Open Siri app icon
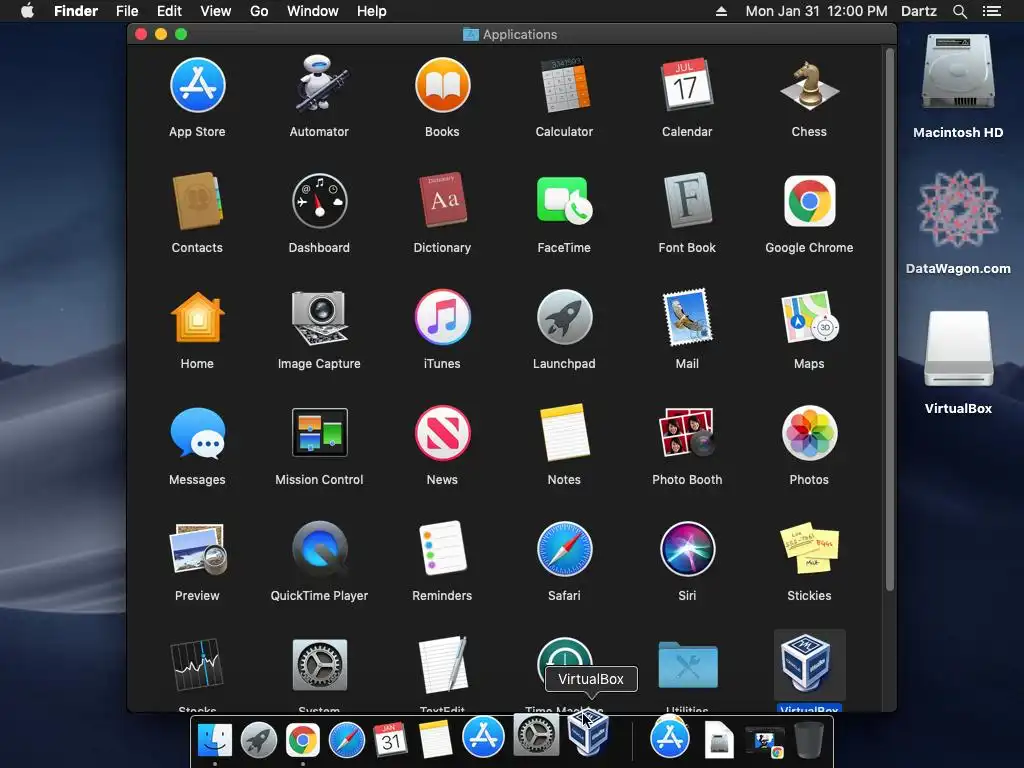This screenshot has height=768, width=1024. [687, 549]
